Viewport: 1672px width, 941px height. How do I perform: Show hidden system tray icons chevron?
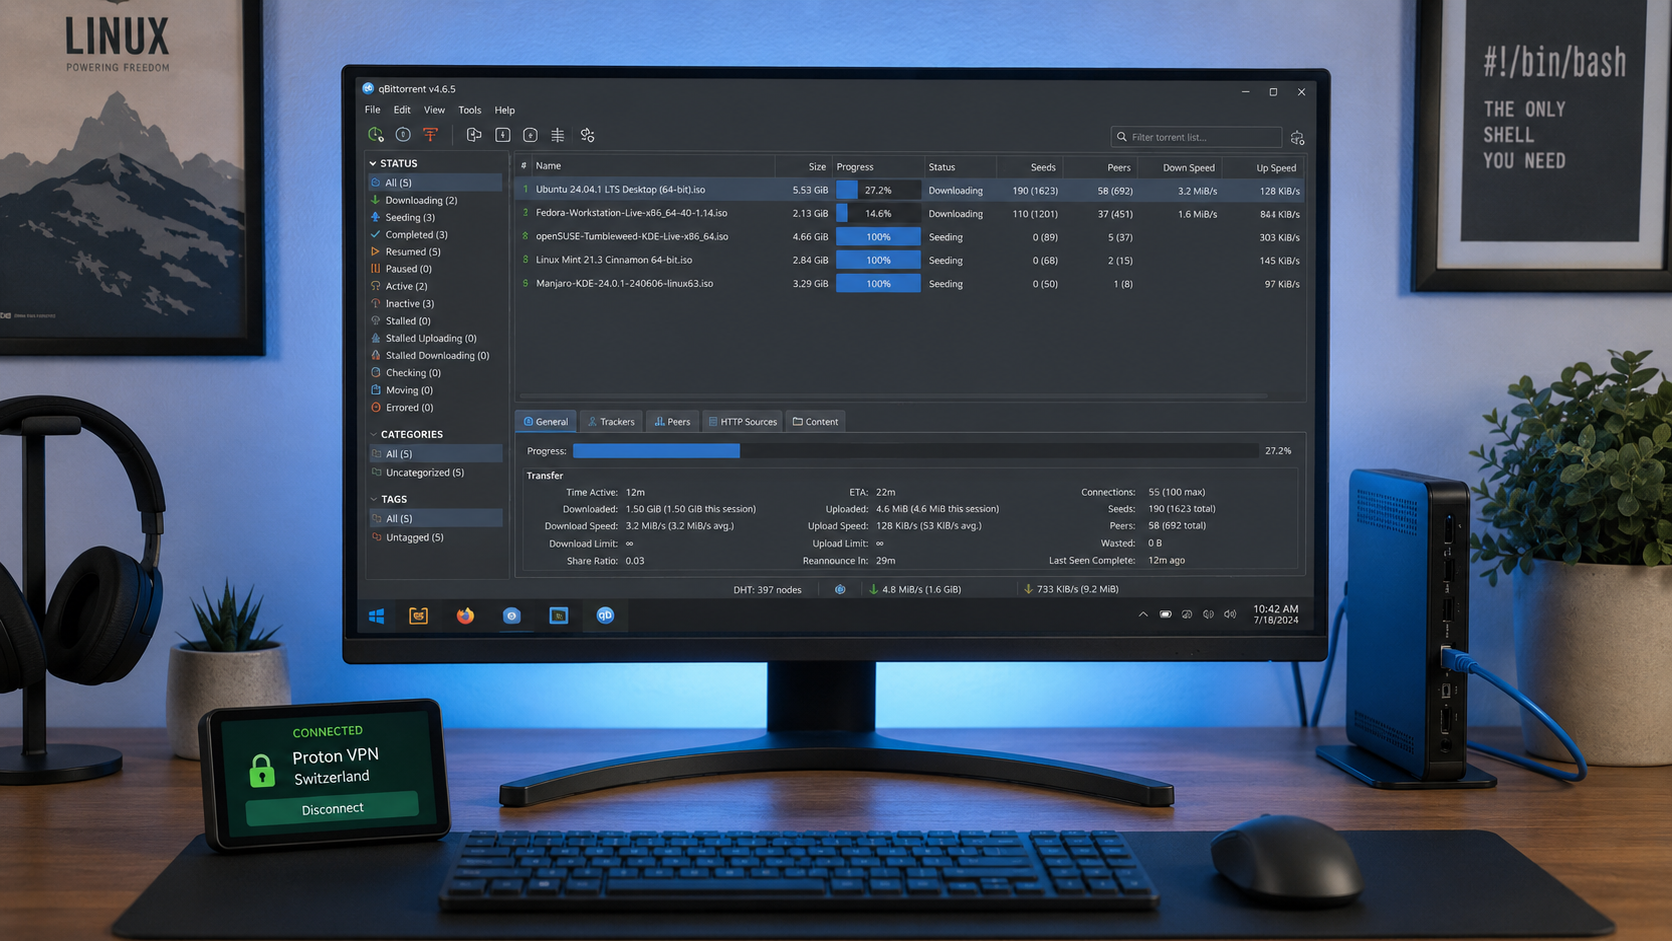pos(1143,614)
